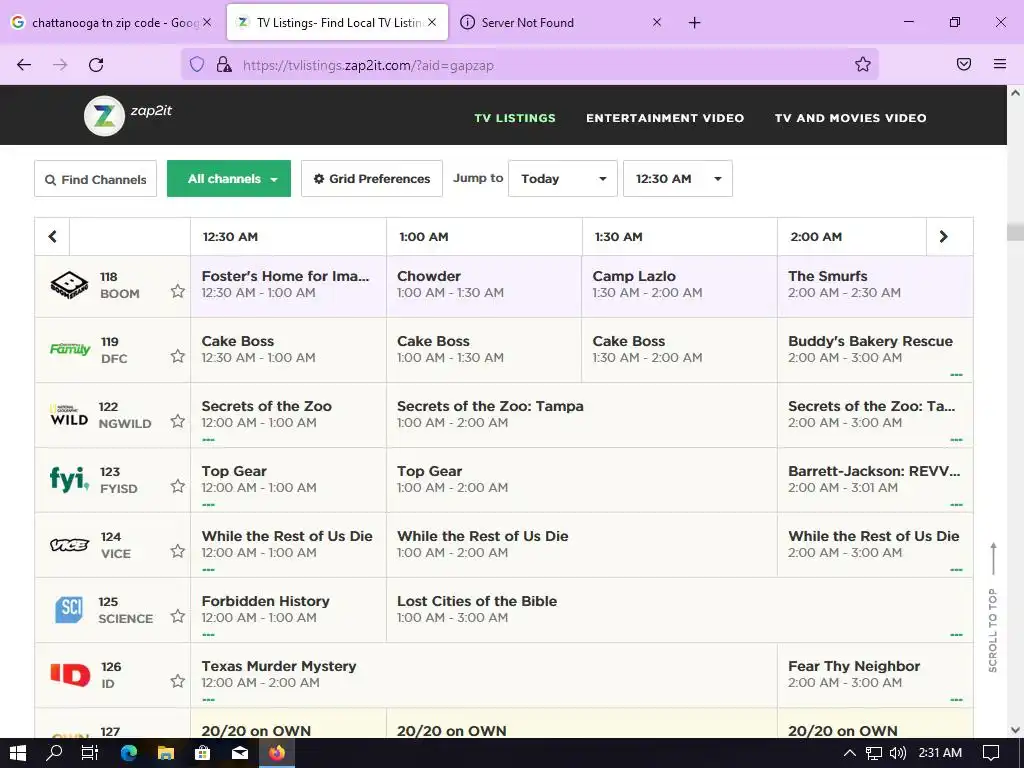Click the zap2it logo icon

[104, 116]
